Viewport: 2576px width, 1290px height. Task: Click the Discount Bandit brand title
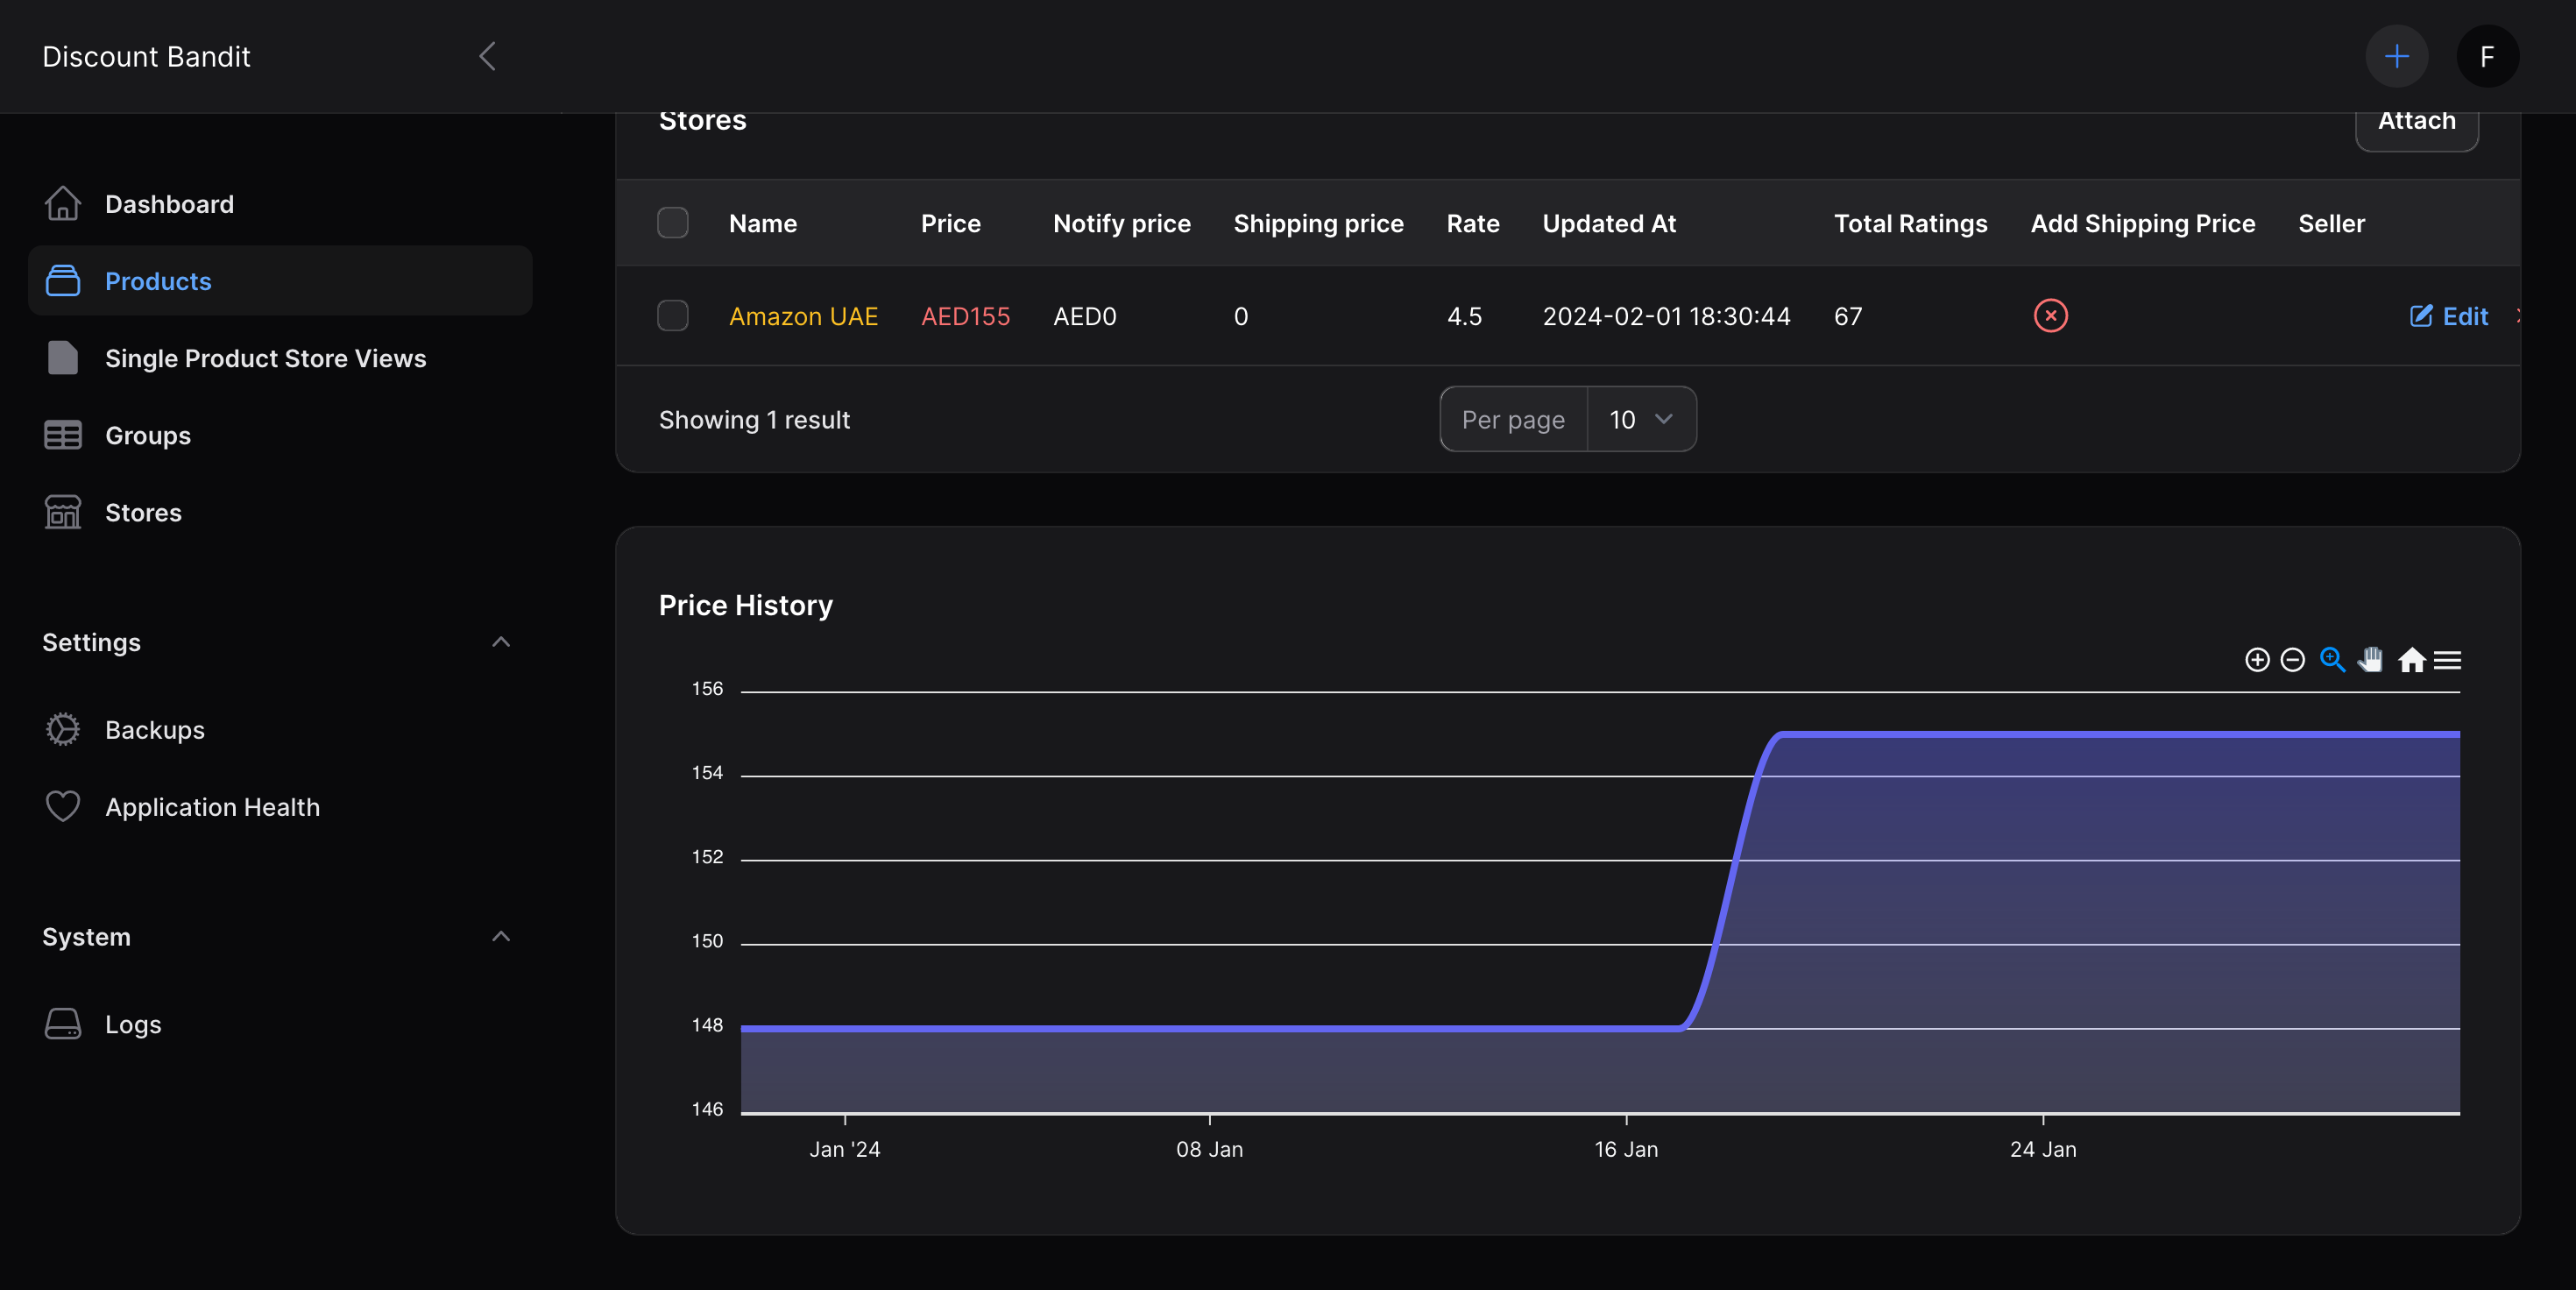coord(146,56)
